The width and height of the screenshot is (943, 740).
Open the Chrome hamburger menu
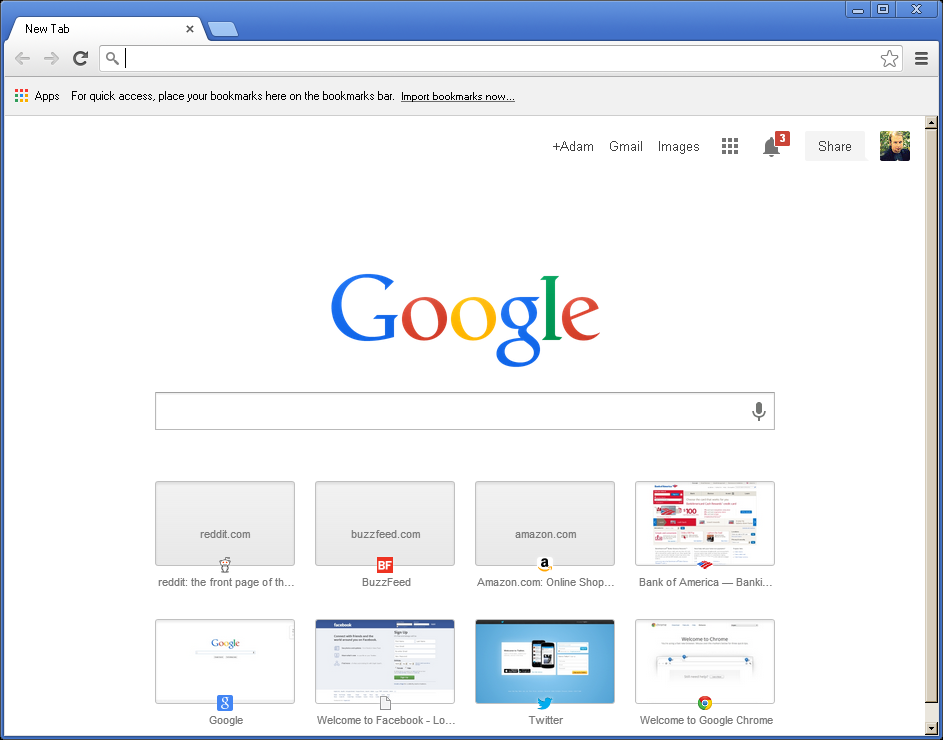pyautogui.click(x=921, y=58)
